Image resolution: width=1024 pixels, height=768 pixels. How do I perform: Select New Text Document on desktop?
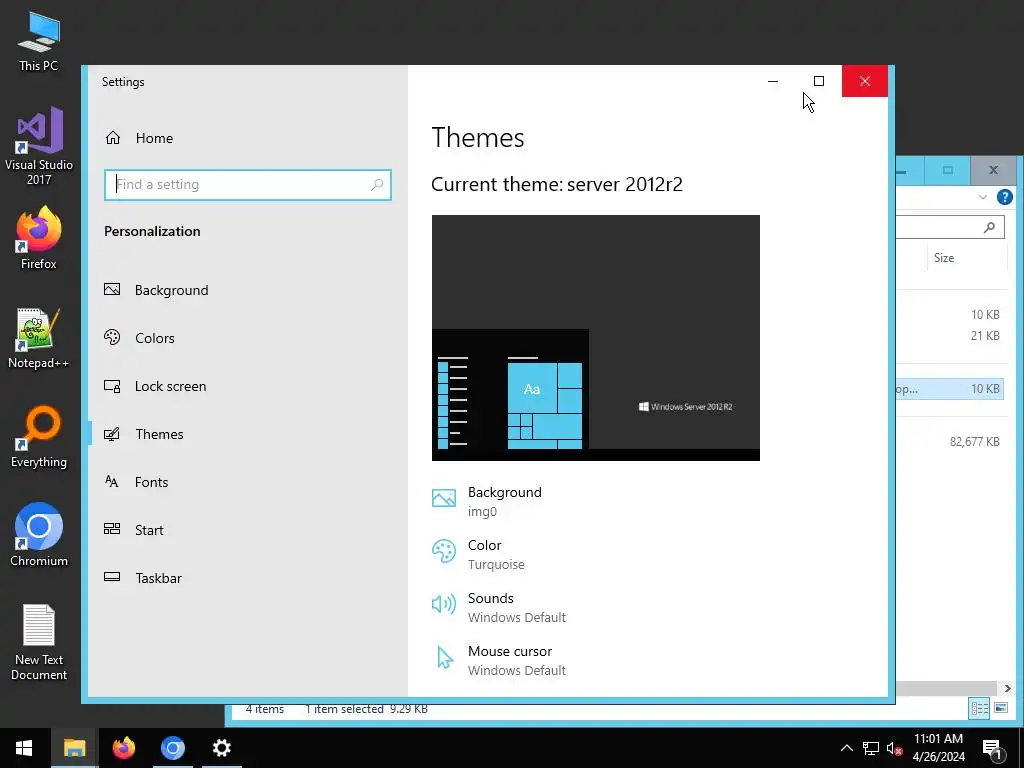(39, 642)
